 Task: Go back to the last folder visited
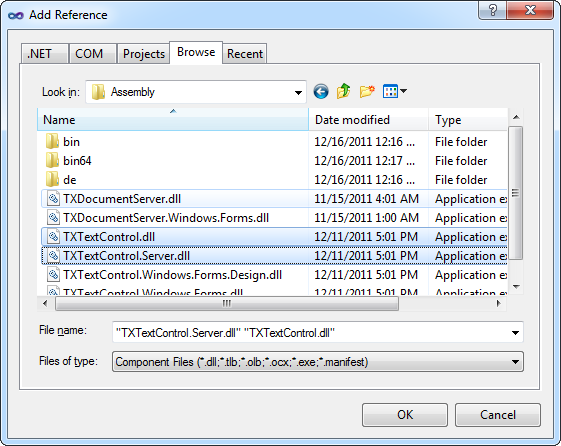pyautogui.click(x=321, y=92)
